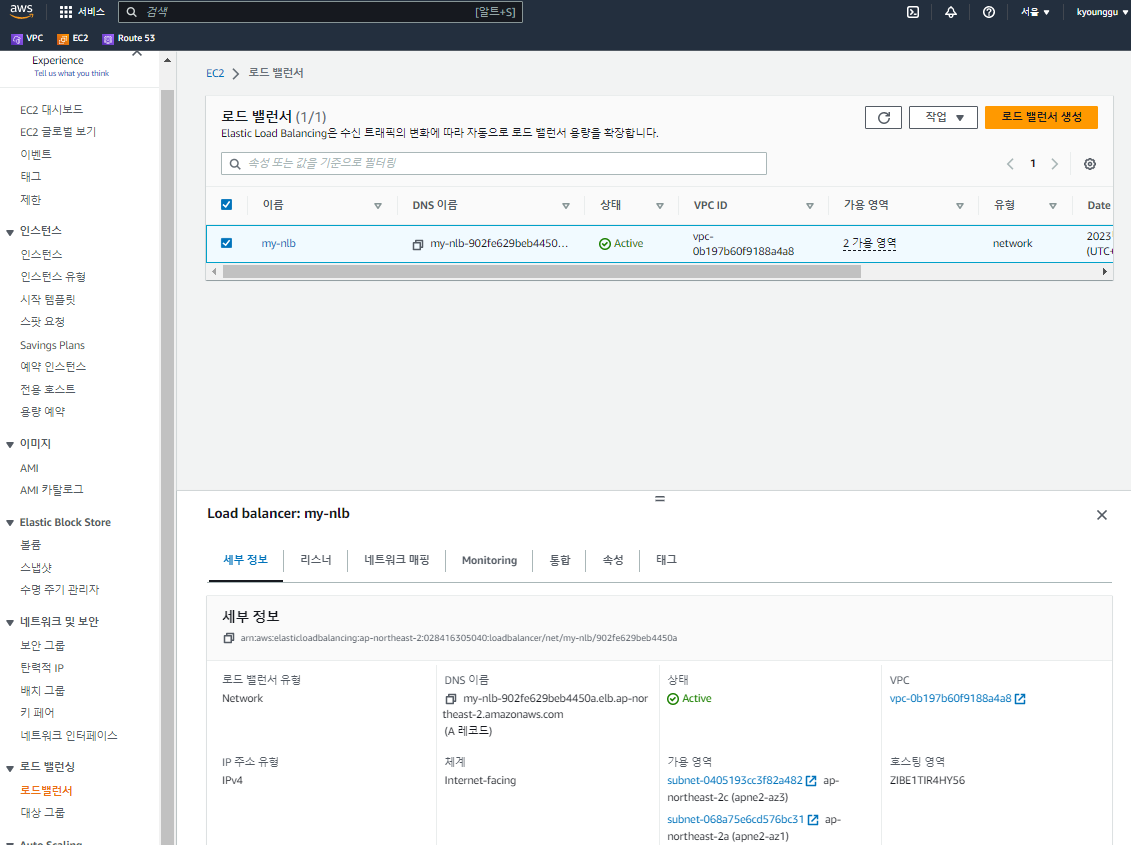Sort by the DNS 이름 column
The image size is (1131, 845).
(566, 206)
